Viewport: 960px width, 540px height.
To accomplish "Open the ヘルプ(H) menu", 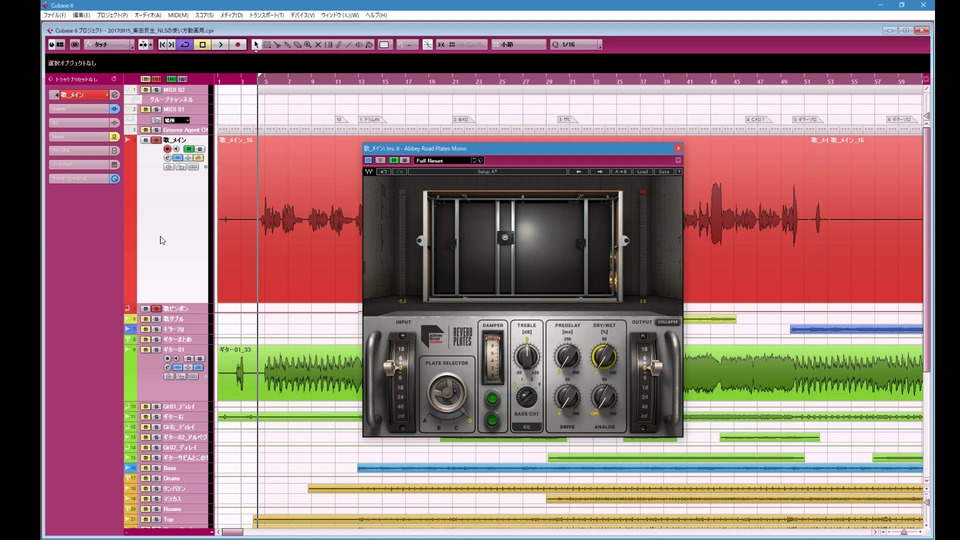I will pos(376,15).
